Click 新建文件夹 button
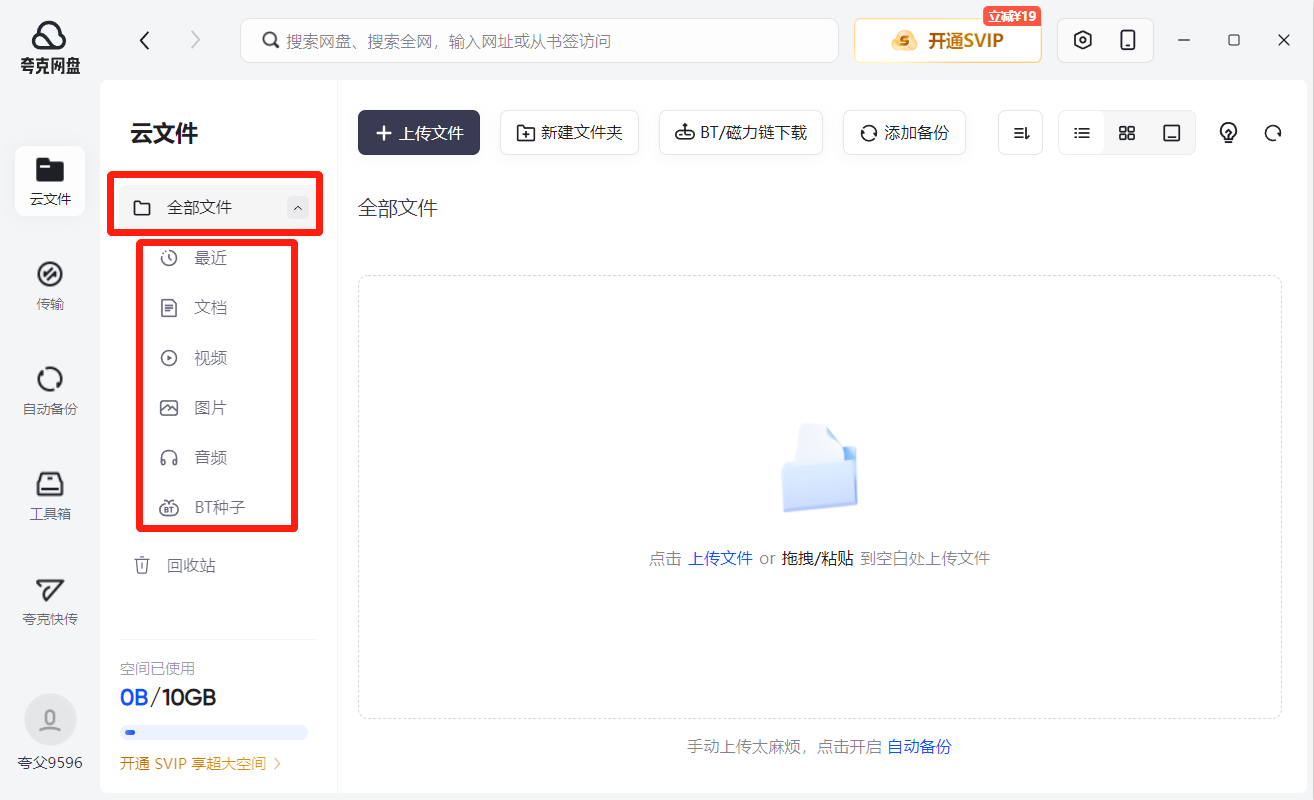1314x800 pixels. click(569, 133)
